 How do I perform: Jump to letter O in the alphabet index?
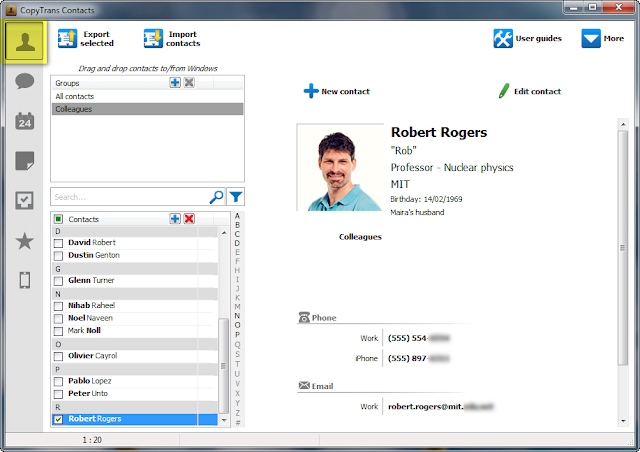tap(237, 325)
